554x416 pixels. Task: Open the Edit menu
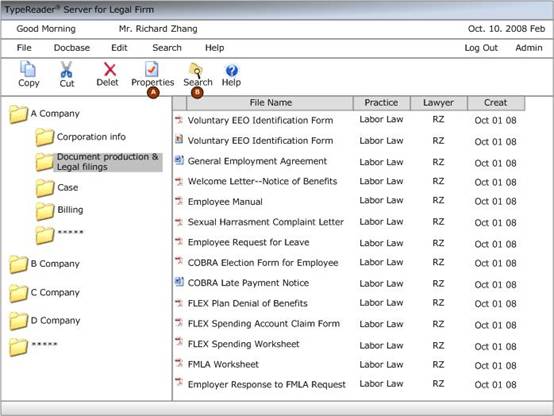[x=119, y=48]
